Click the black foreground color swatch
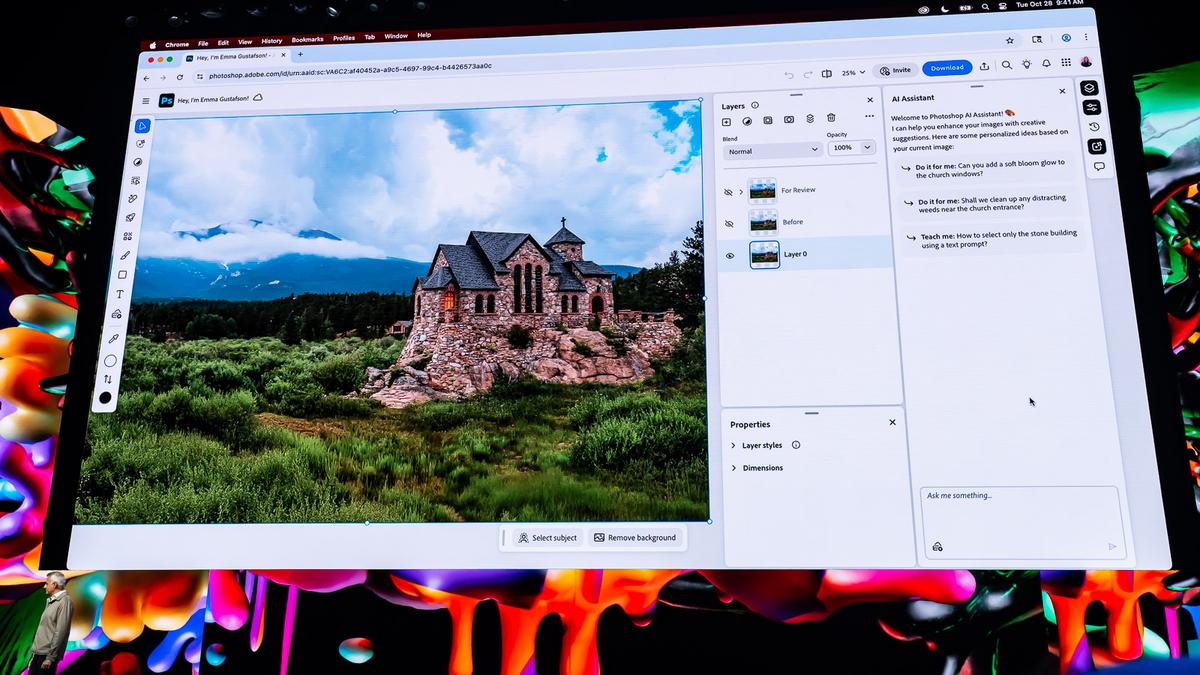 pos(105,398)
